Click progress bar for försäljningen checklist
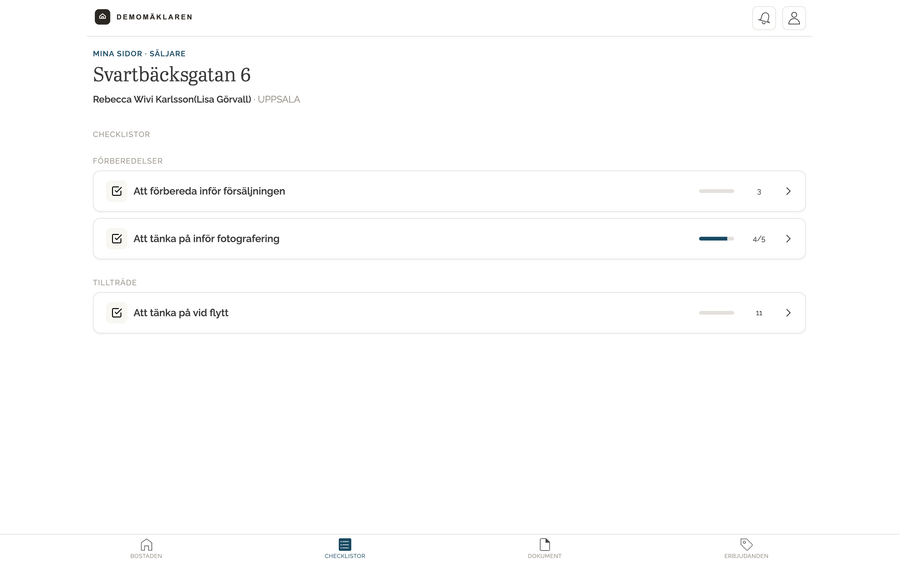The image size is (900, 563). (716, 191)
